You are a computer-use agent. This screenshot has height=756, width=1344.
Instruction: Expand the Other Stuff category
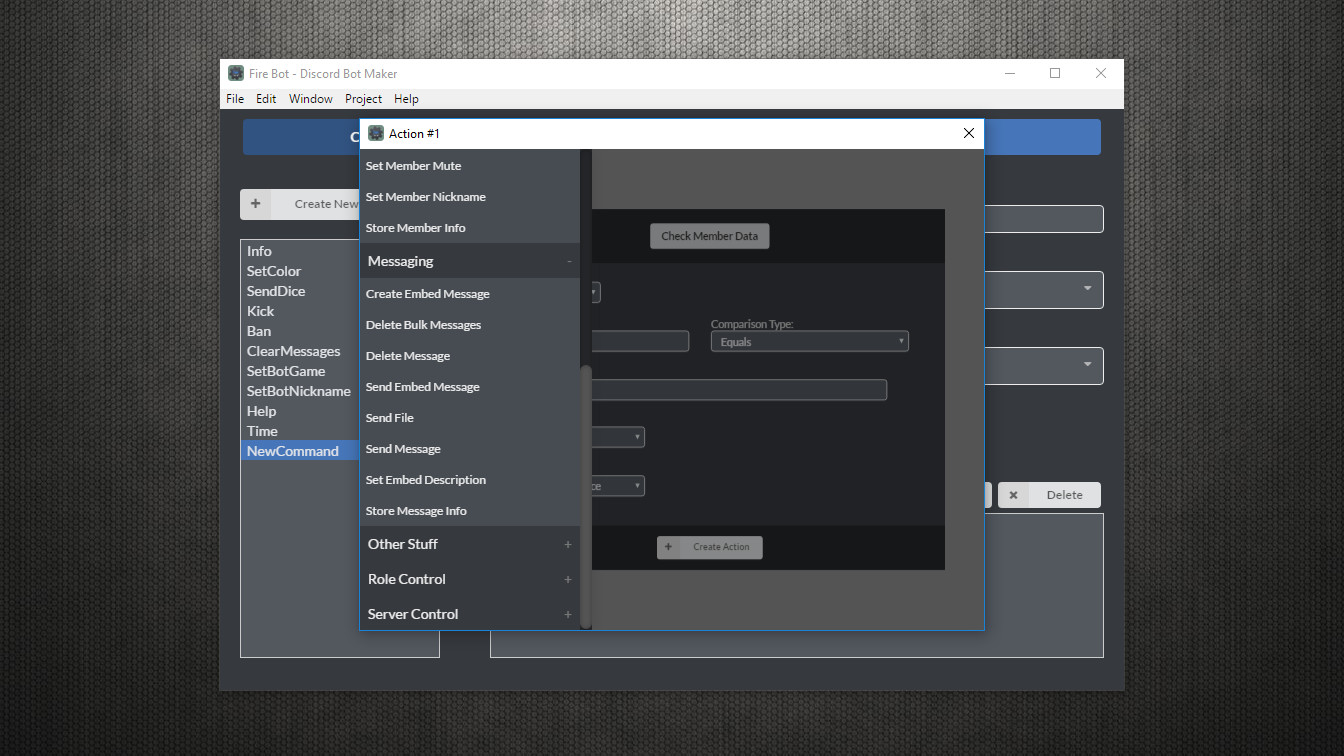point(470,544)
